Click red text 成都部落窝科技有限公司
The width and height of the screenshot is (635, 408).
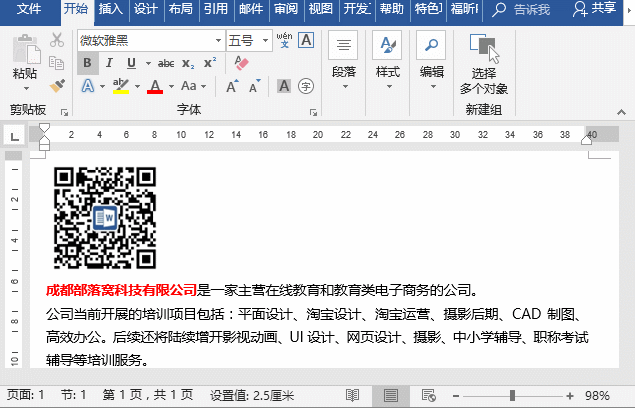coord(121,290)
